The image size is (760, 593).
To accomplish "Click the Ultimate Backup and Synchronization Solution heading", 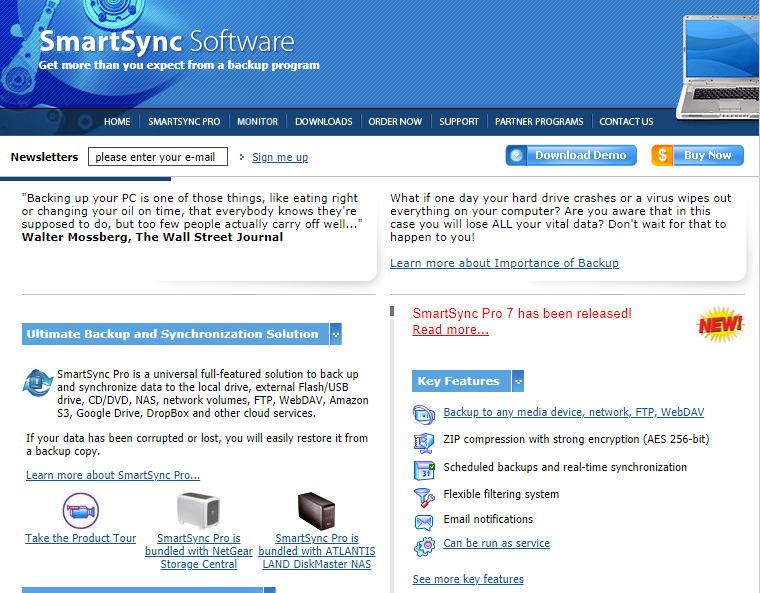I will pyautogui.click(x=175, y=334).
